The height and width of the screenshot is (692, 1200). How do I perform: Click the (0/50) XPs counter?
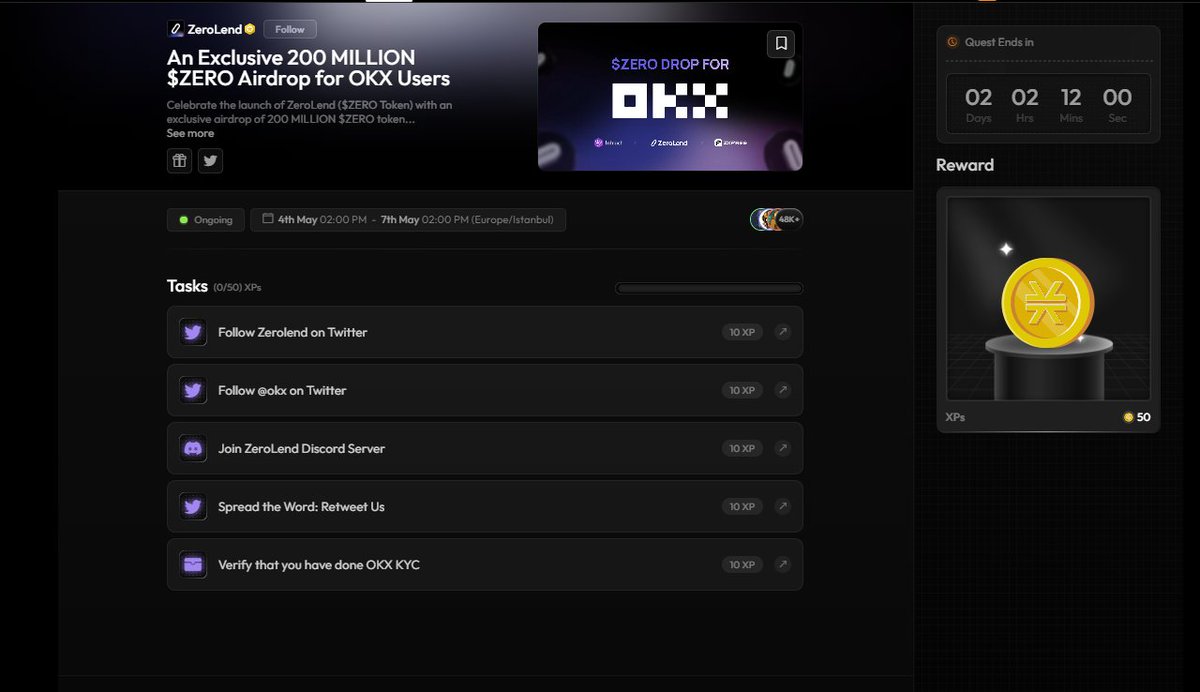click(237, 288)
